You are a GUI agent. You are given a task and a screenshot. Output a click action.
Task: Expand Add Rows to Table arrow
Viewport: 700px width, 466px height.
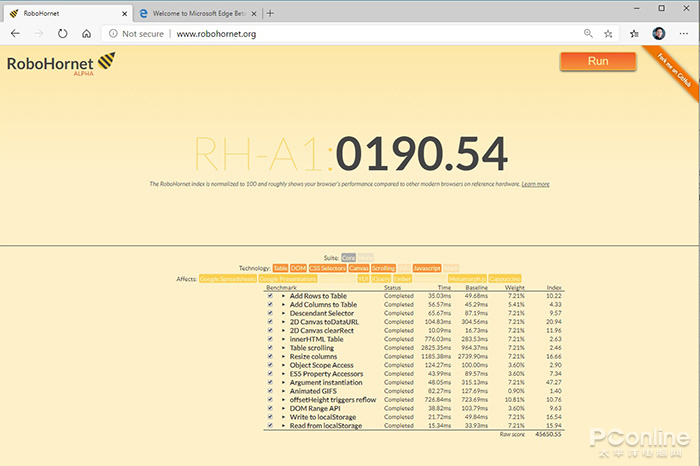[x=283, y=296]
